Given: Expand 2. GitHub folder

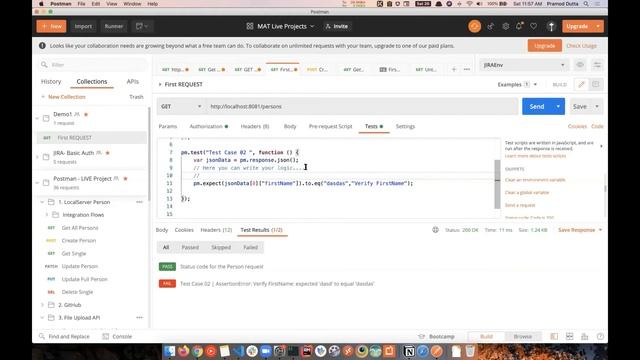Looking at the screenshot, I should pos(42,305).
